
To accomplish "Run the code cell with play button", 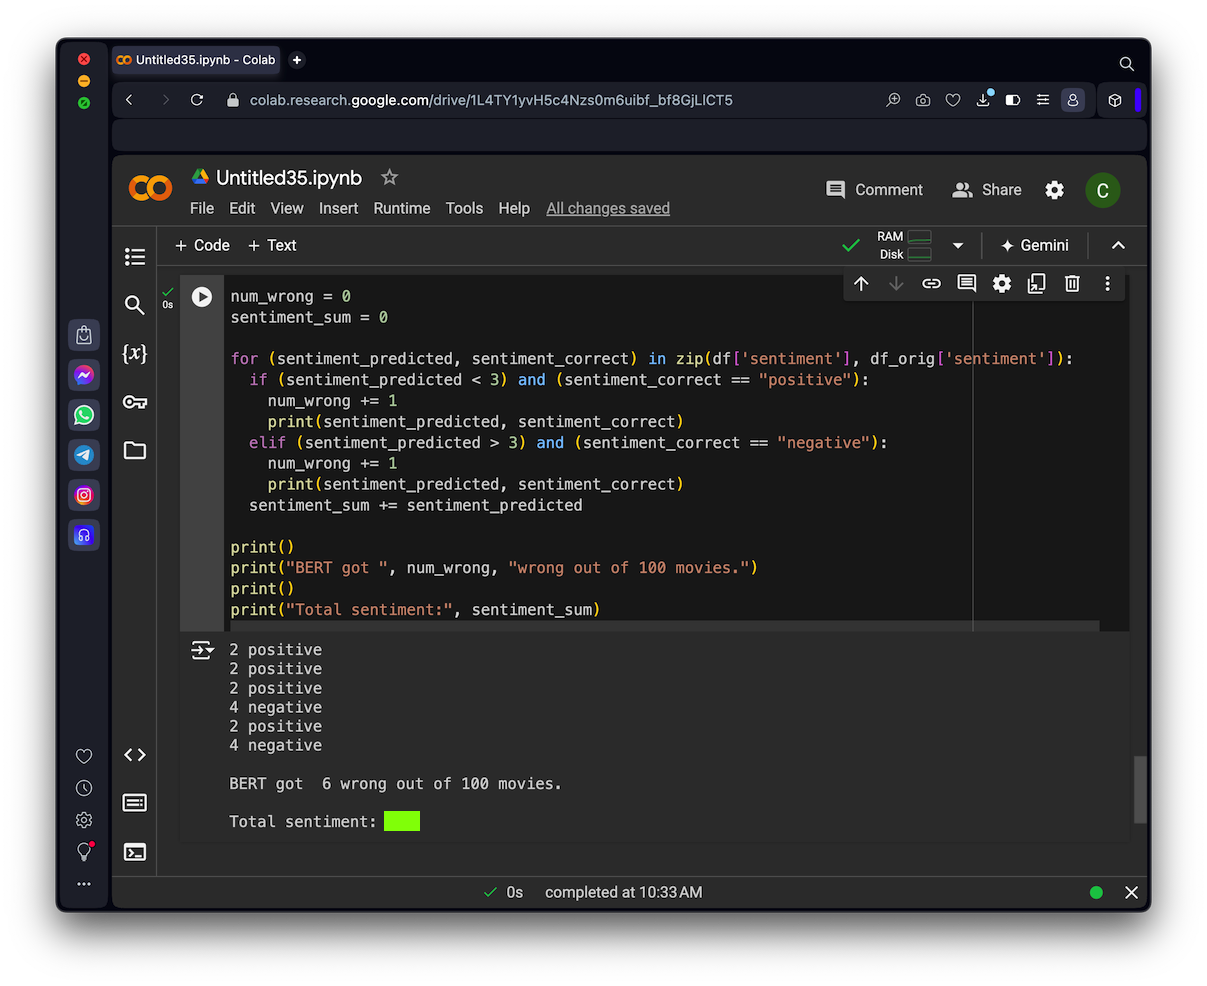I will (x=202, y=297).
